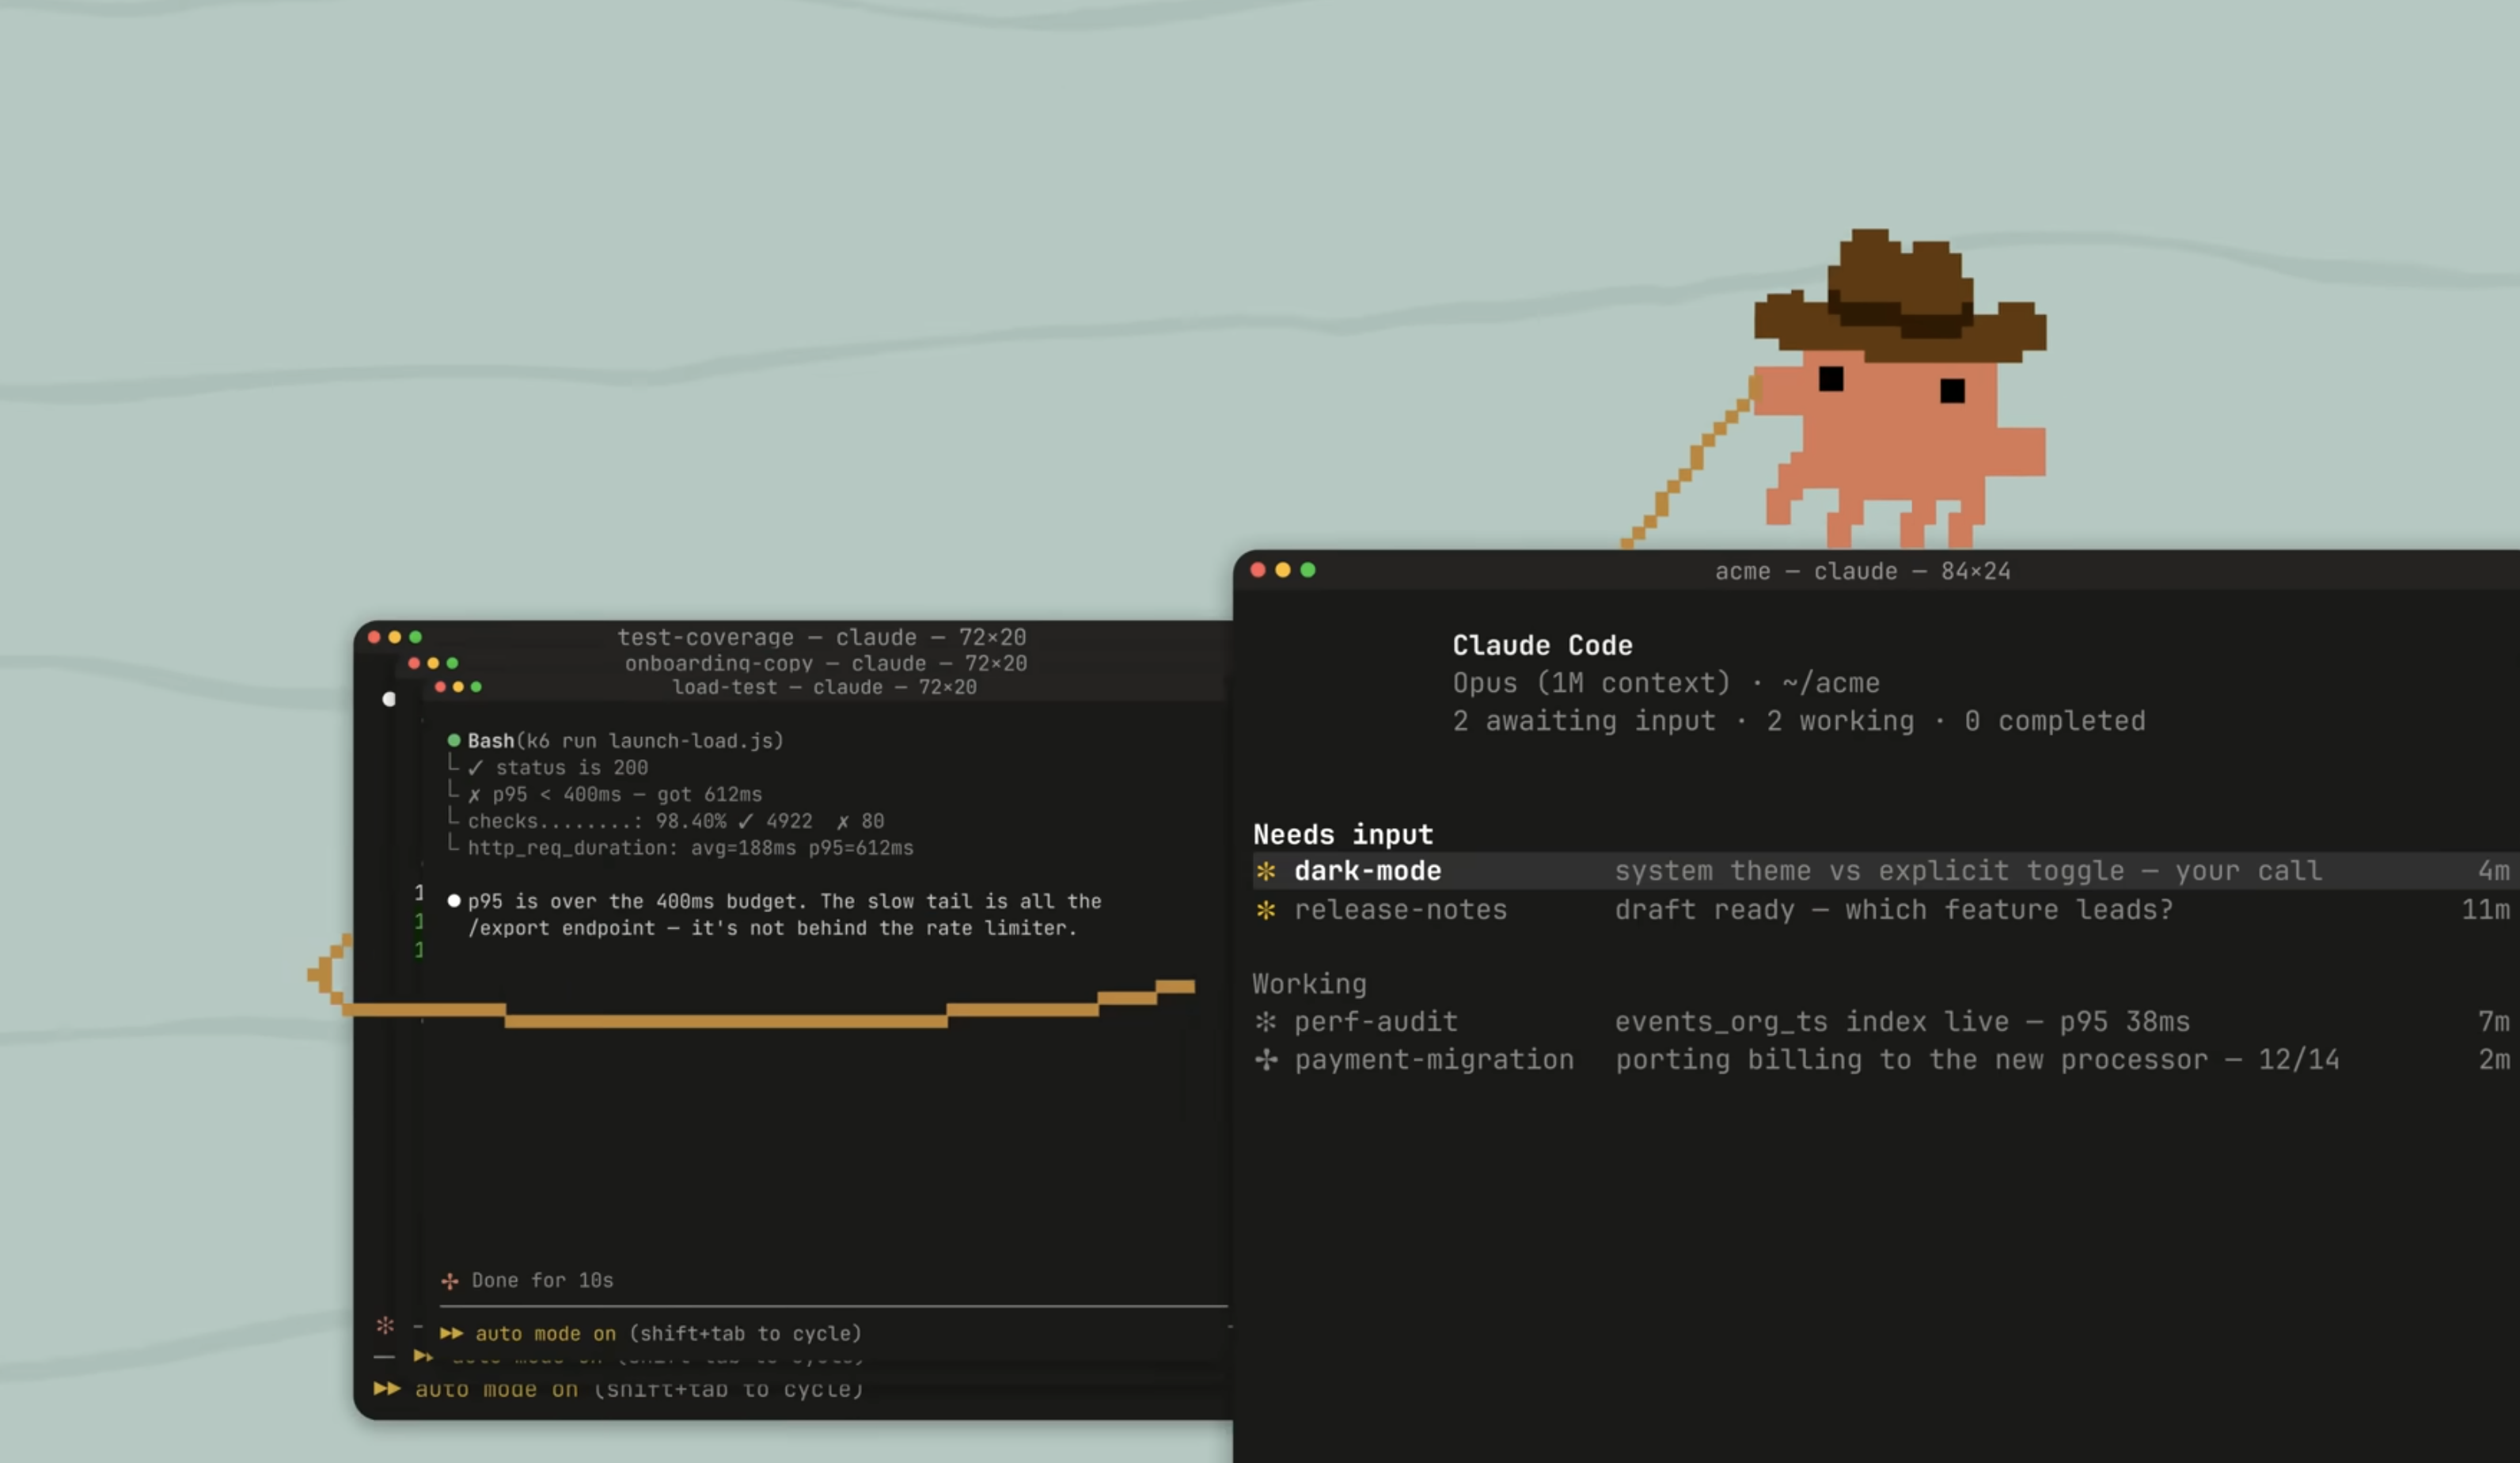Click the red icon beside Done for 10s
This screenshot has height=1463, width=2520.
(450, 1281)
